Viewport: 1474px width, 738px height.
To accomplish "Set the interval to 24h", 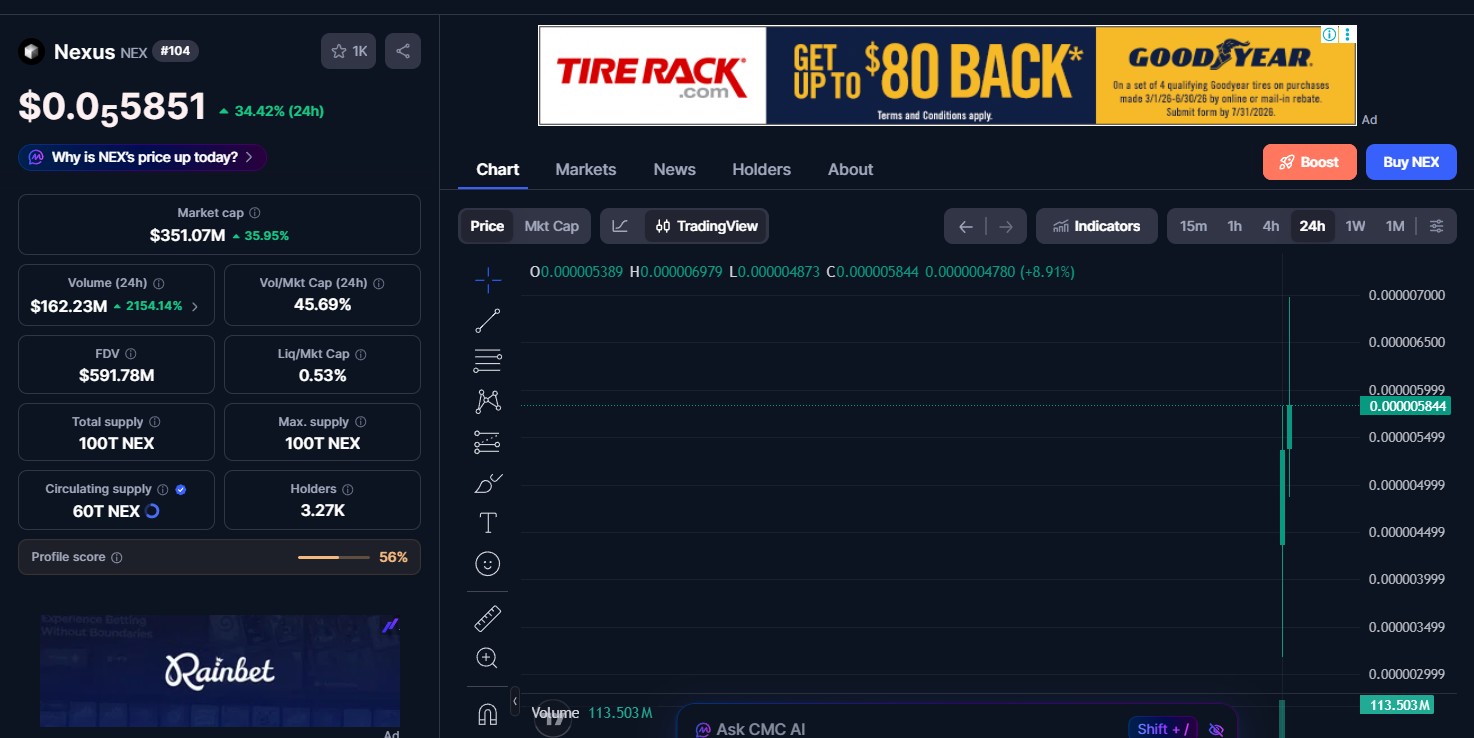I will 1312,226.
